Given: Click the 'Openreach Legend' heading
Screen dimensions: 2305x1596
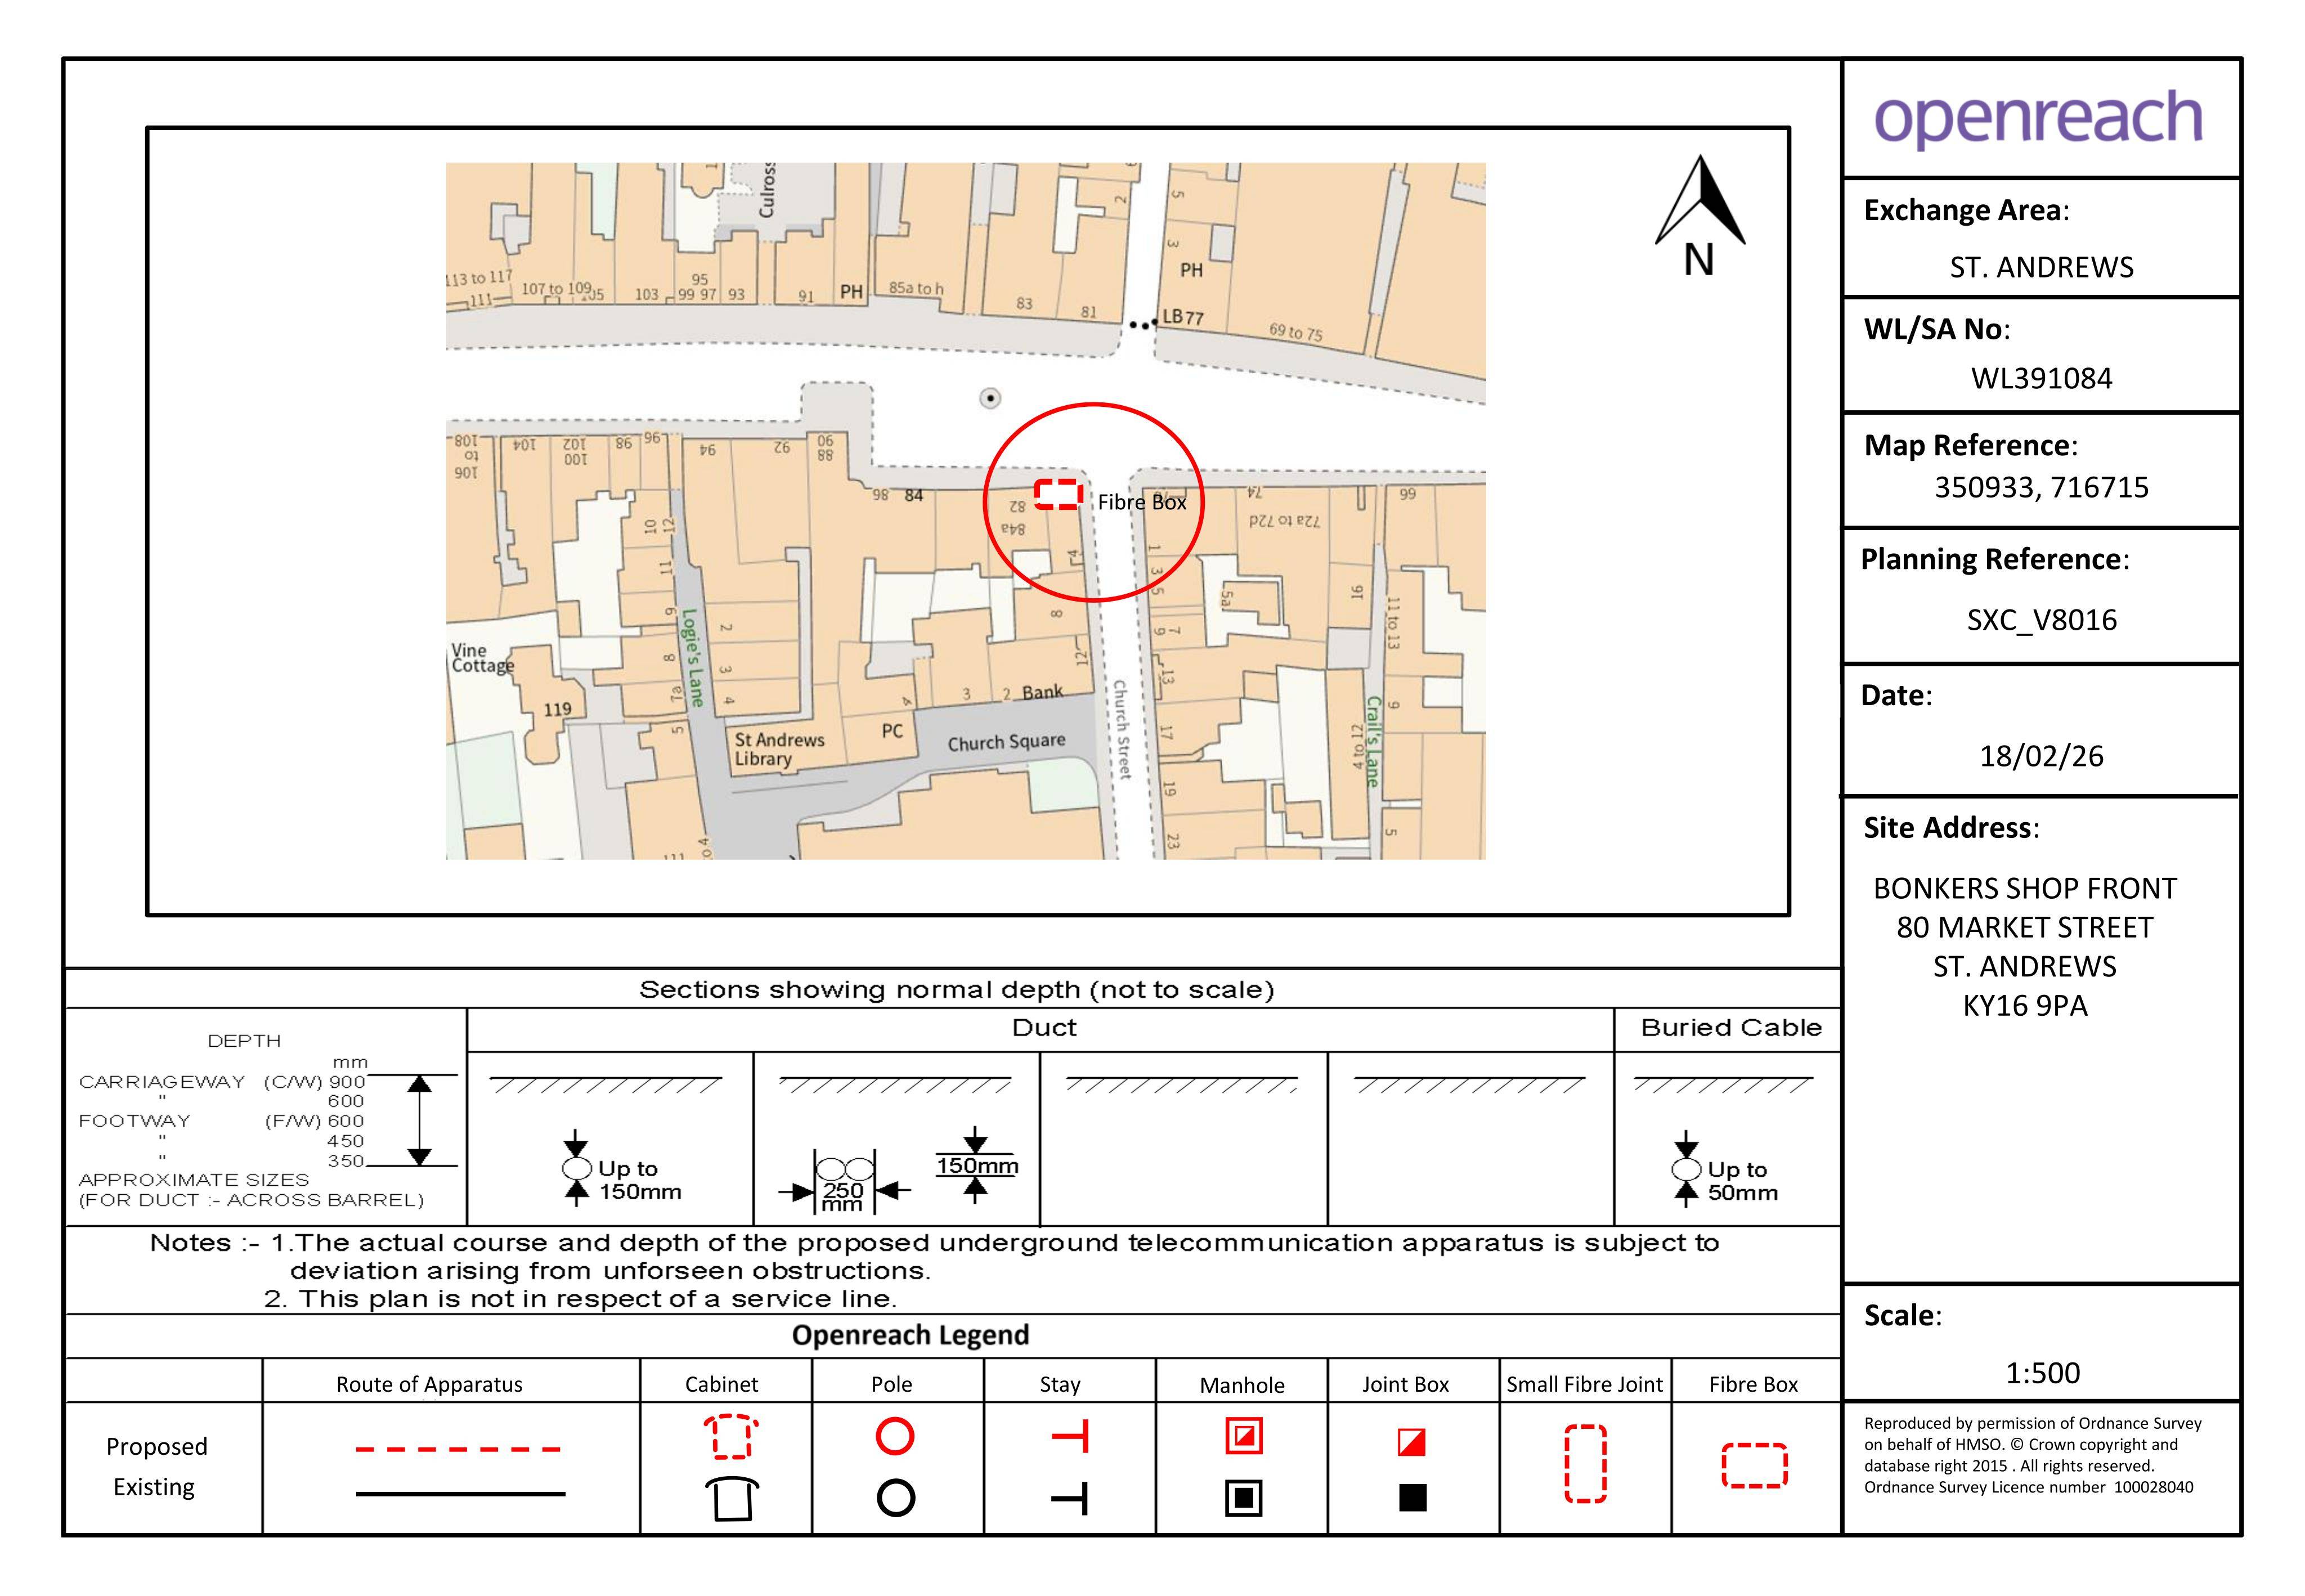Looking at the screenshot, I should click(x=910, y=1335).
